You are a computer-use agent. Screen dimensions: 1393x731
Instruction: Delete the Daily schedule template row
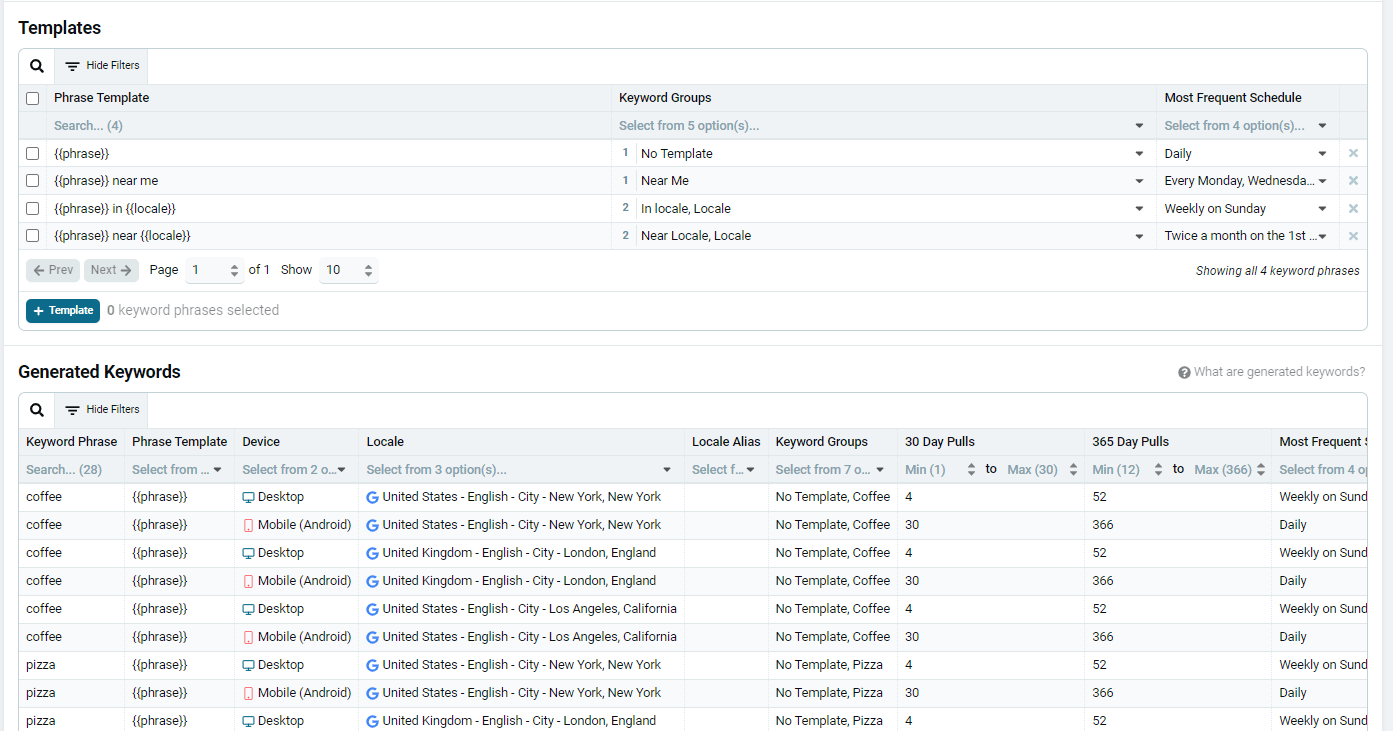point(1353,153)
